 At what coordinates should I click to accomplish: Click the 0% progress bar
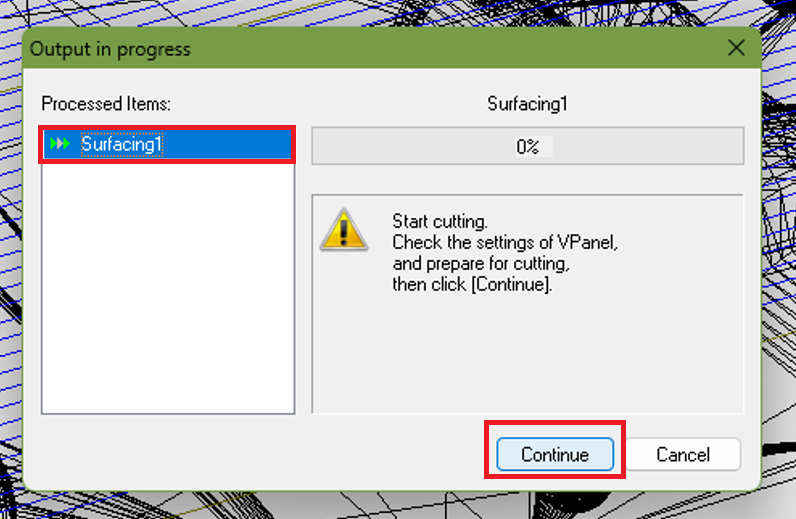click(x=528, y=146)
